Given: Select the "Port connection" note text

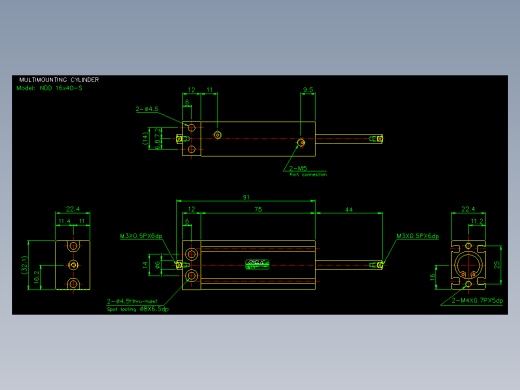Looking at the screenshot, I should (x=308, y=174).
